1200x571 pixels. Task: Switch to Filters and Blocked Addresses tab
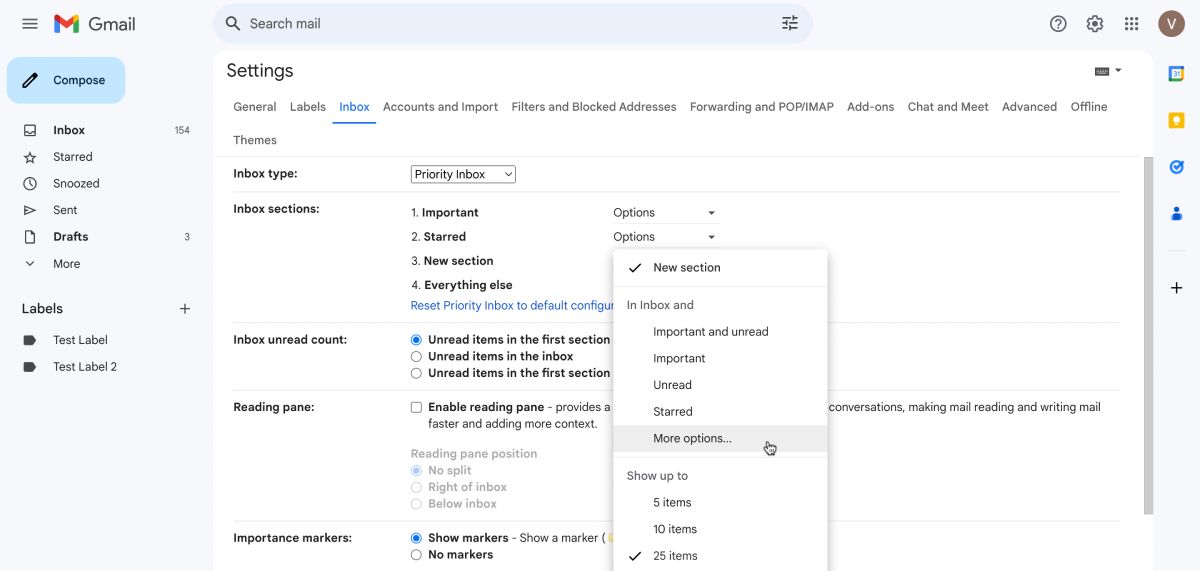tap(593, 107)
